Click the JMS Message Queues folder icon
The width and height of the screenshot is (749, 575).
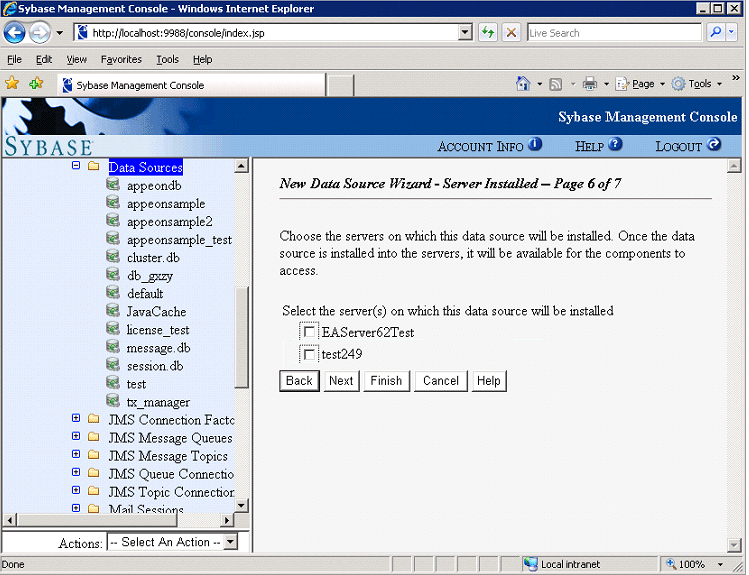point(94,437)
